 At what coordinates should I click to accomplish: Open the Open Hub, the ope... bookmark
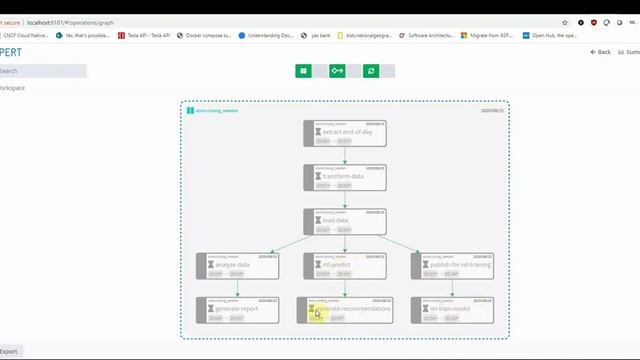tap(550, 36)
